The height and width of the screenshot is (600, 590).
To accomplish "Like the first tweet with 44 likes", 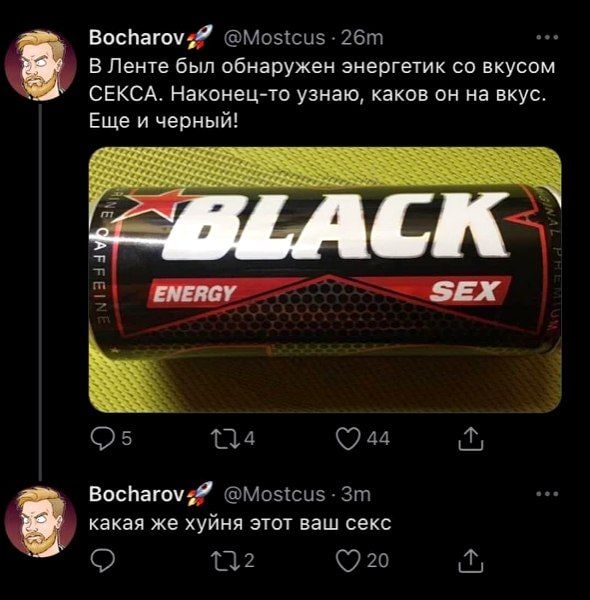I will 348,439.
